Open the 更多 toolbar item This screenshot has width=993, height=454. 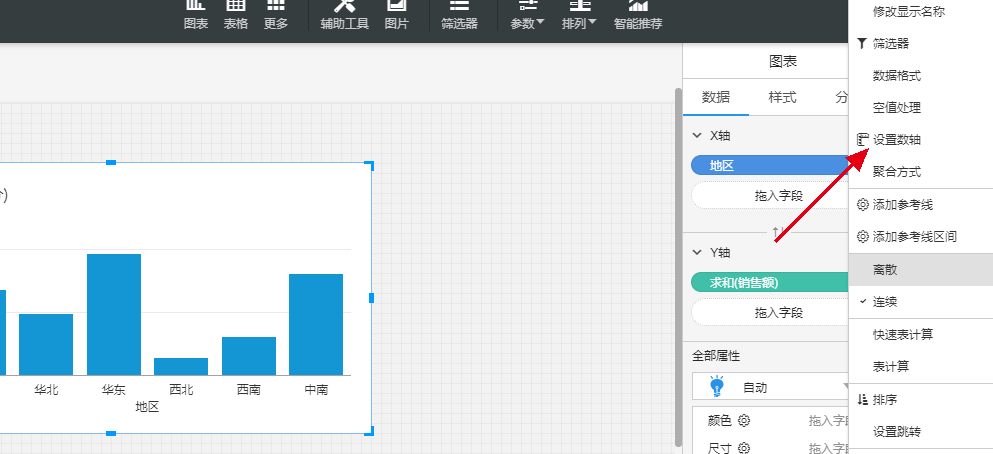coord(275,16)
